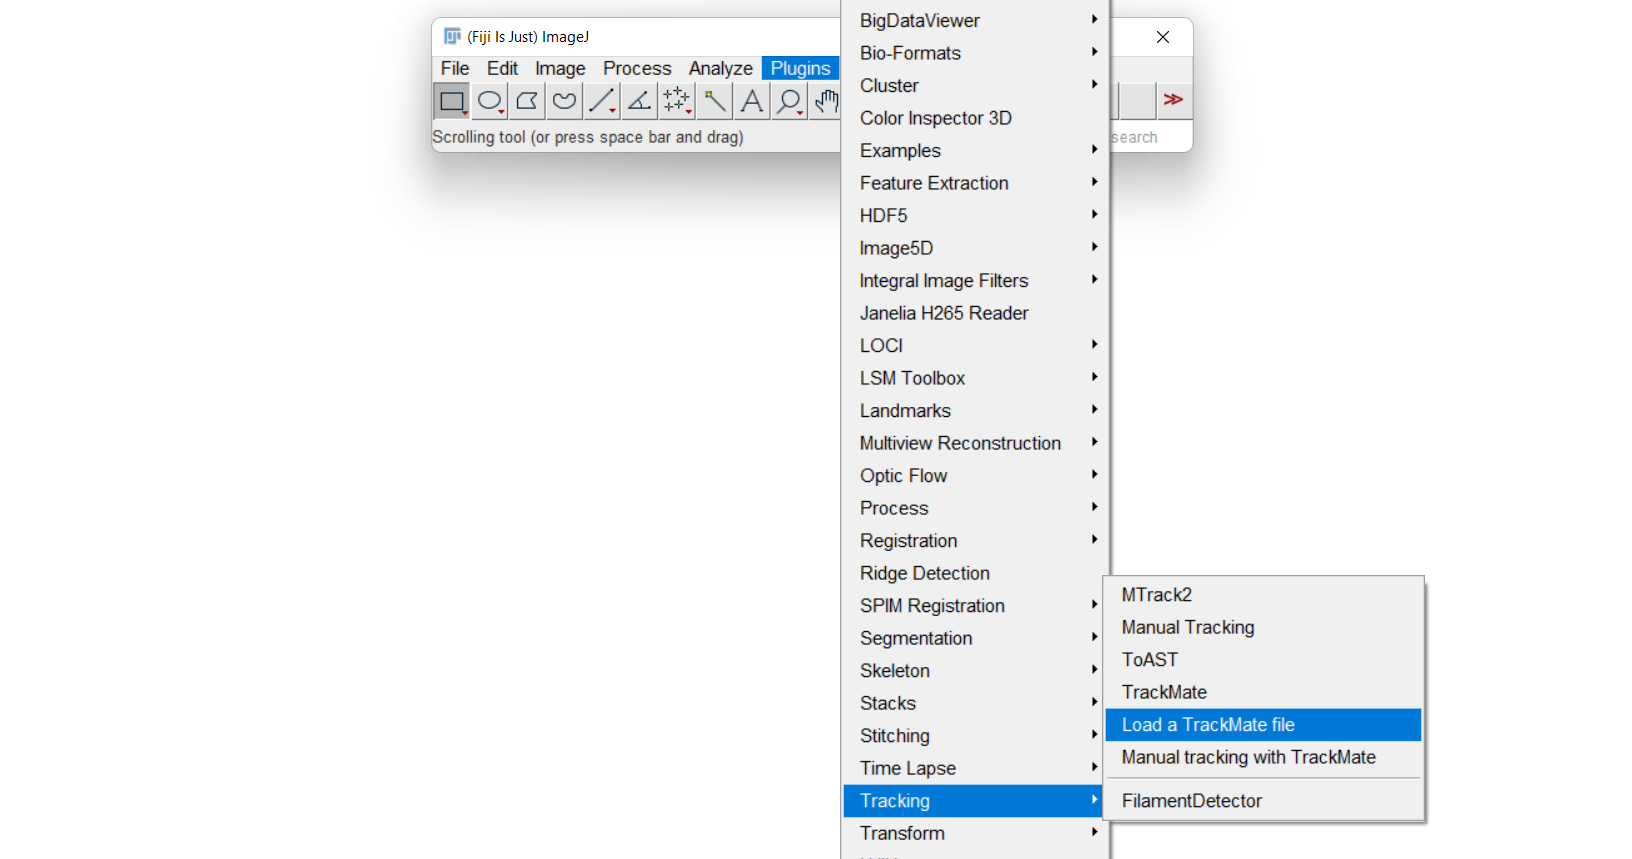The height and width of the screenshot is (859, 1632).
Task: Launch TrackMate plugin
Action: pyautogui.click(x=1263, y=692)
